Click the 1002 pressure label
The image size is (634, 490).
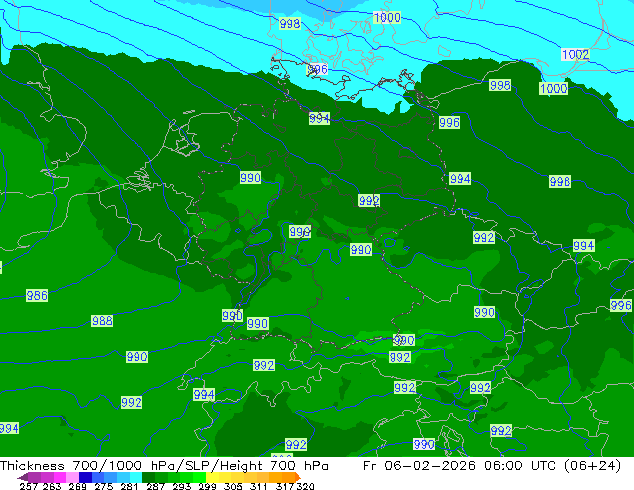pos(575,54)
